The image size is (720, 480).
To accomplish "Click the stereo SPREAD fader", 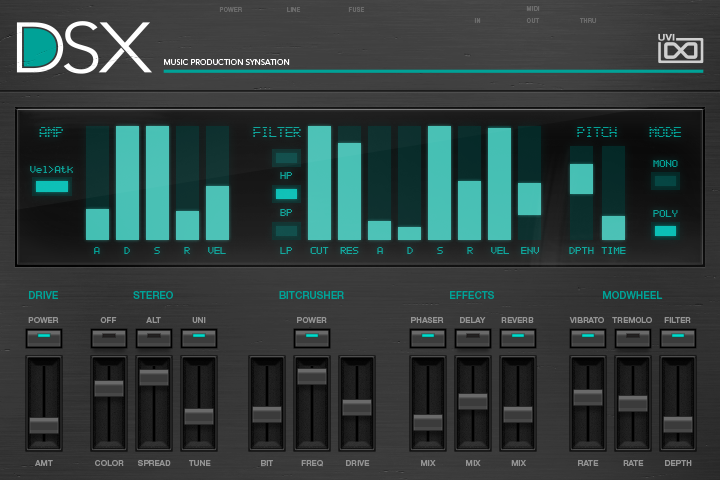I will click(154, 377).
